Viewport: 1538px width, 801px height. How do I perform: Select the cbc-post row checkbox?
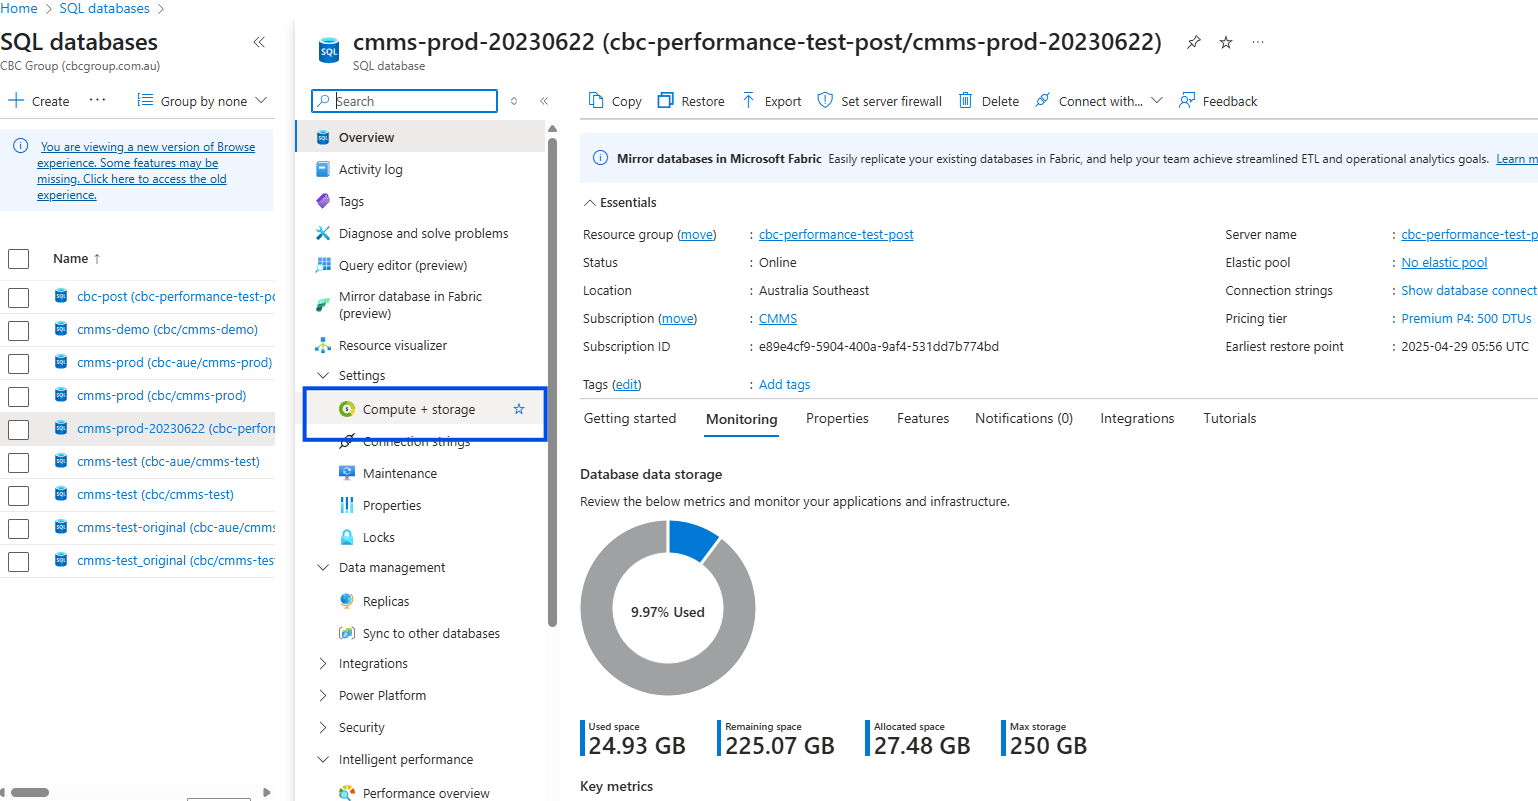18,297
